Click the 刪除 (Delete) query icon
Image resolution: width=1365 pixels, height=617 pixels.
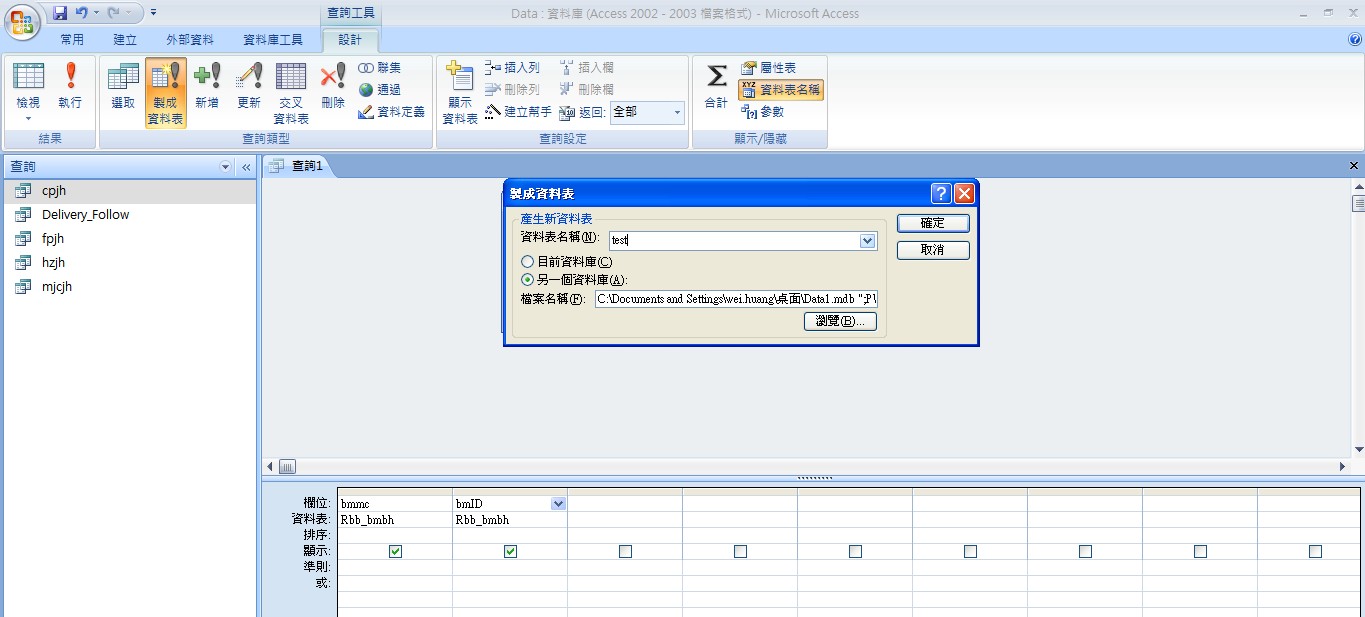pos(333,85)
